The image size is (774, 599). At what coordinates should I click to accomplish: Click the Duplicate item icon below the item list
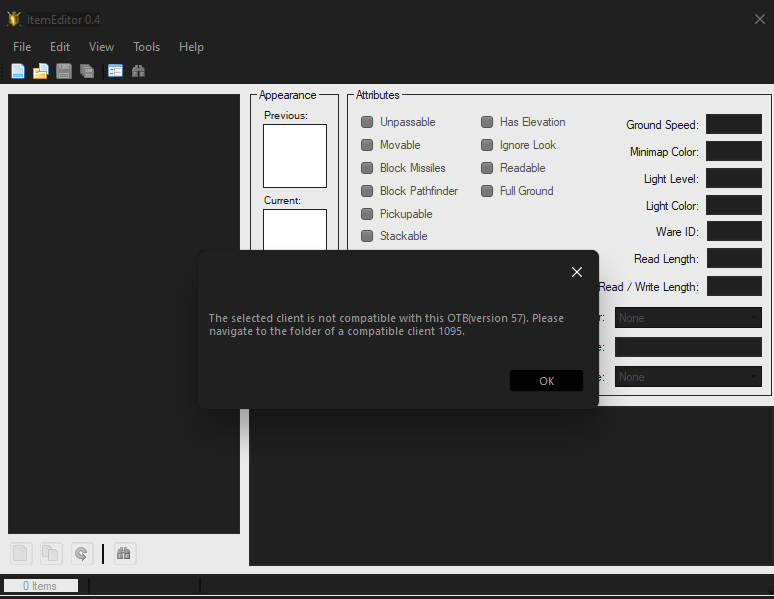point(50,553)
